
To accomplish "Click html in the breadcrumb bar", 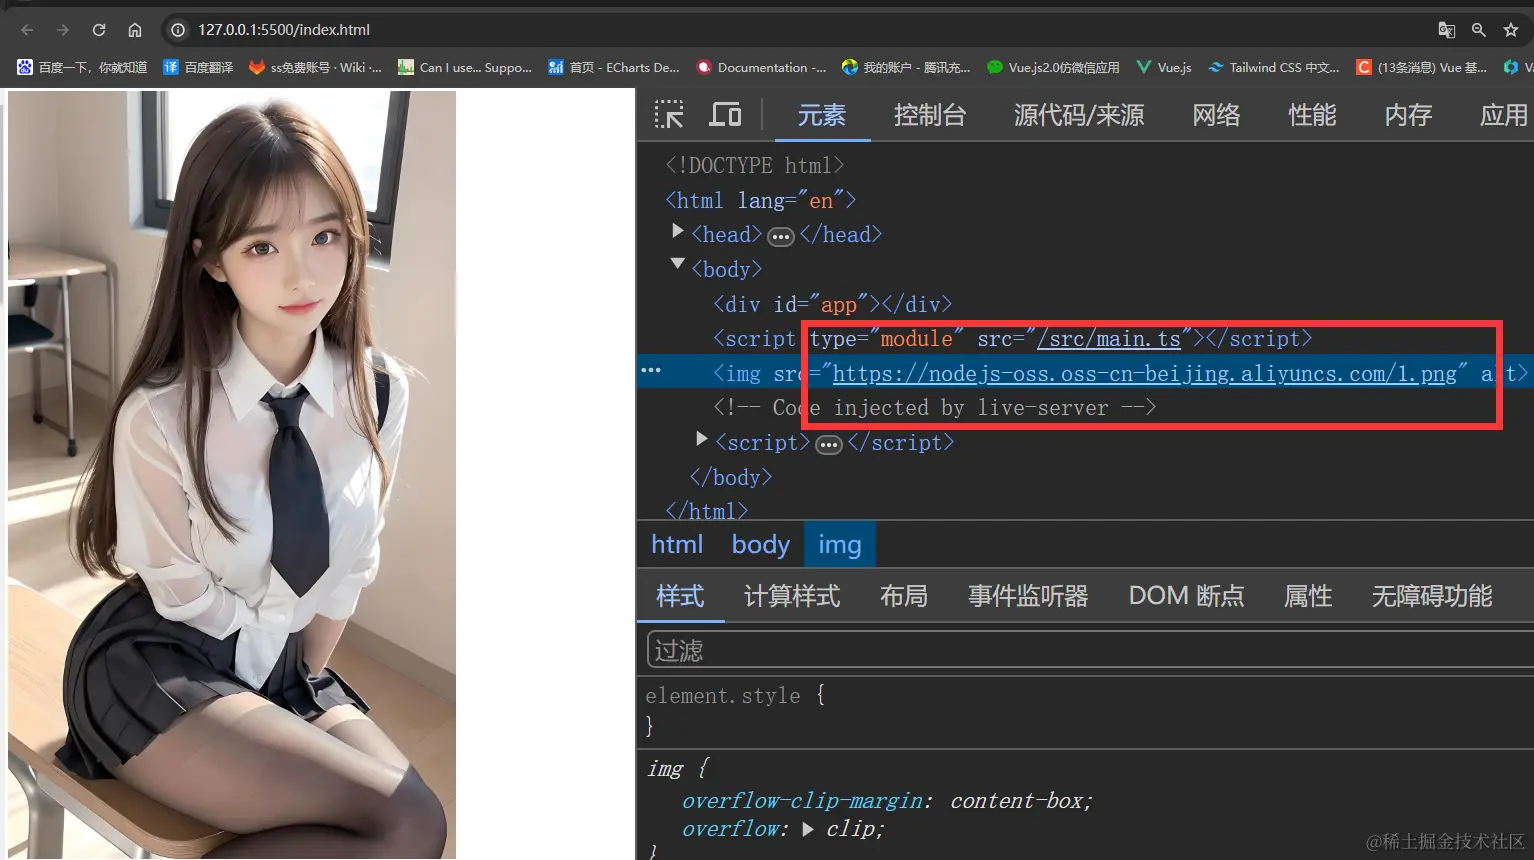I will (677, 545).
